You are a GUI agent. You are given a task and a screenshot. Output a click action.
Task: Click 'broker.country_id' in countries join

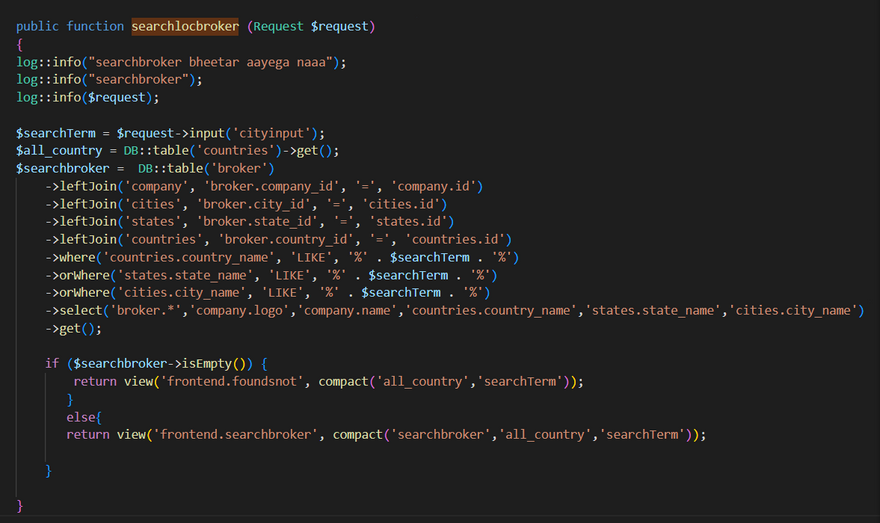point(286,240)
